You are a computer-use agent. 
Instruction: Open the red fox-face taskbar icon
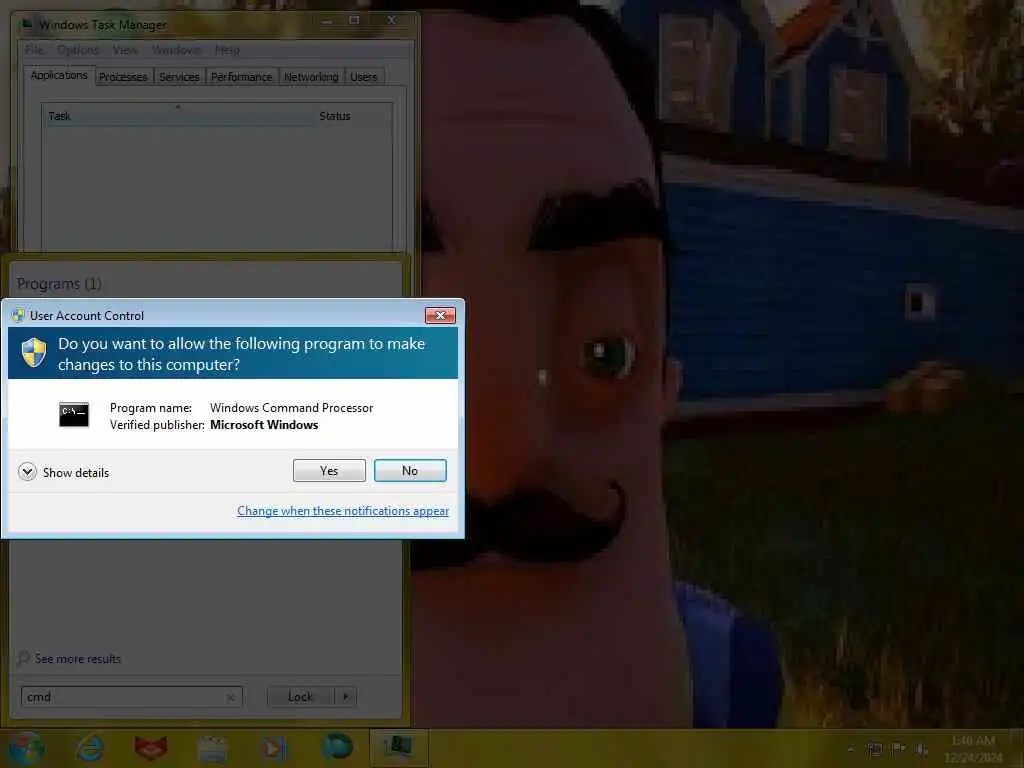pyautogui.click(x=151, y=748)
